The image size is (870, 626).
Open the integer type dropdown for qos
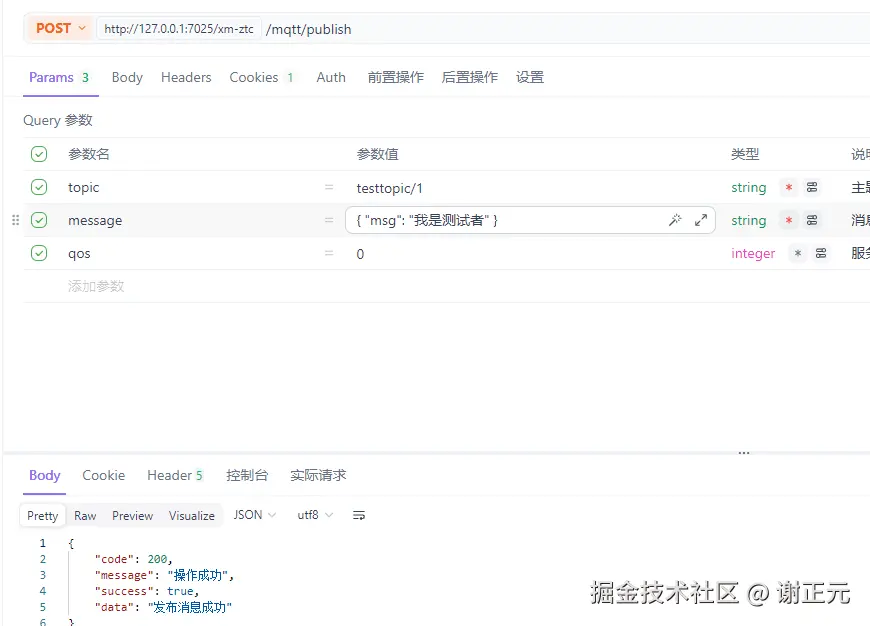pyautogui.click(x=753, y=253)
